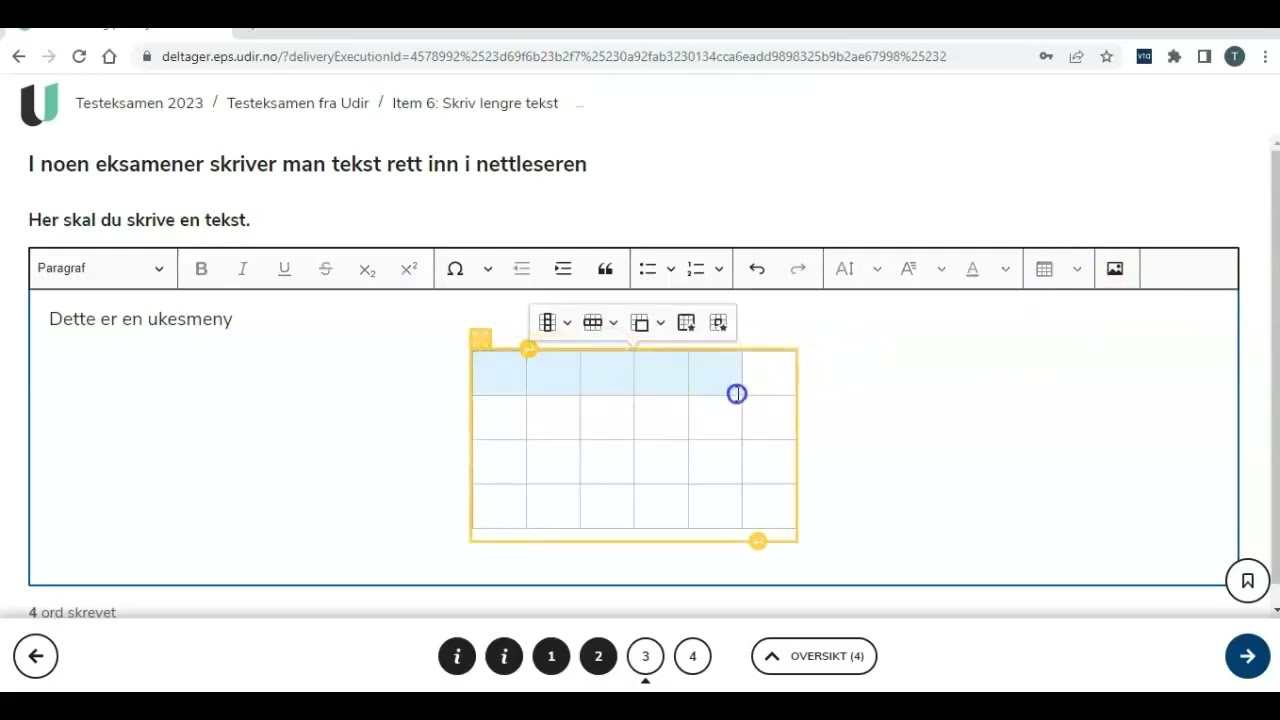Expand font family dropdown arrow

coord(941,269)
